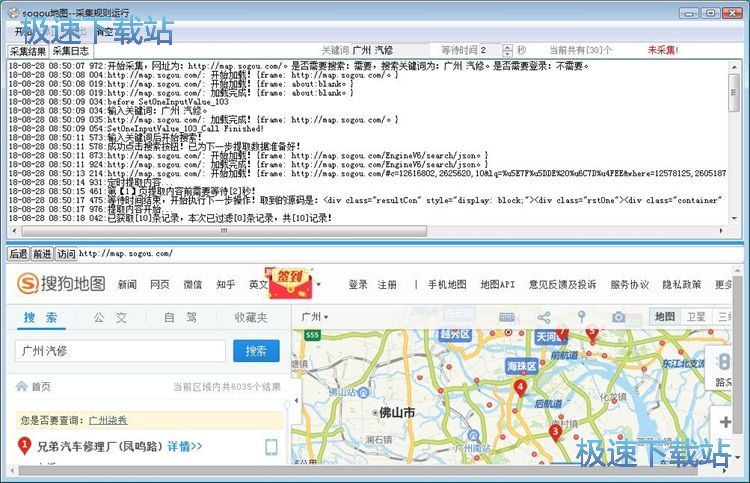Screen dimensions: 750x483
Task: Open the red envelope sign-in promotion
Action: coord(290,282)
